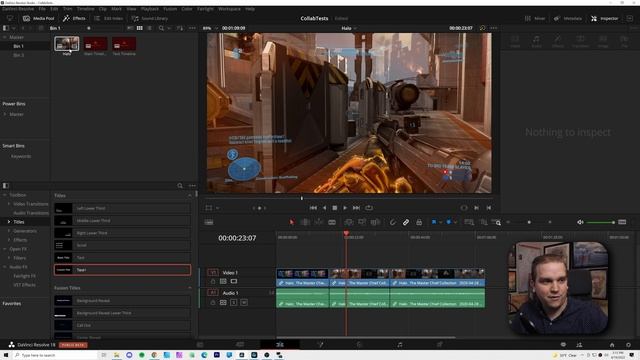Screen dimensions: 640x360
Task: Lock the Video 1 track
Action: click(x=213, y=281)
